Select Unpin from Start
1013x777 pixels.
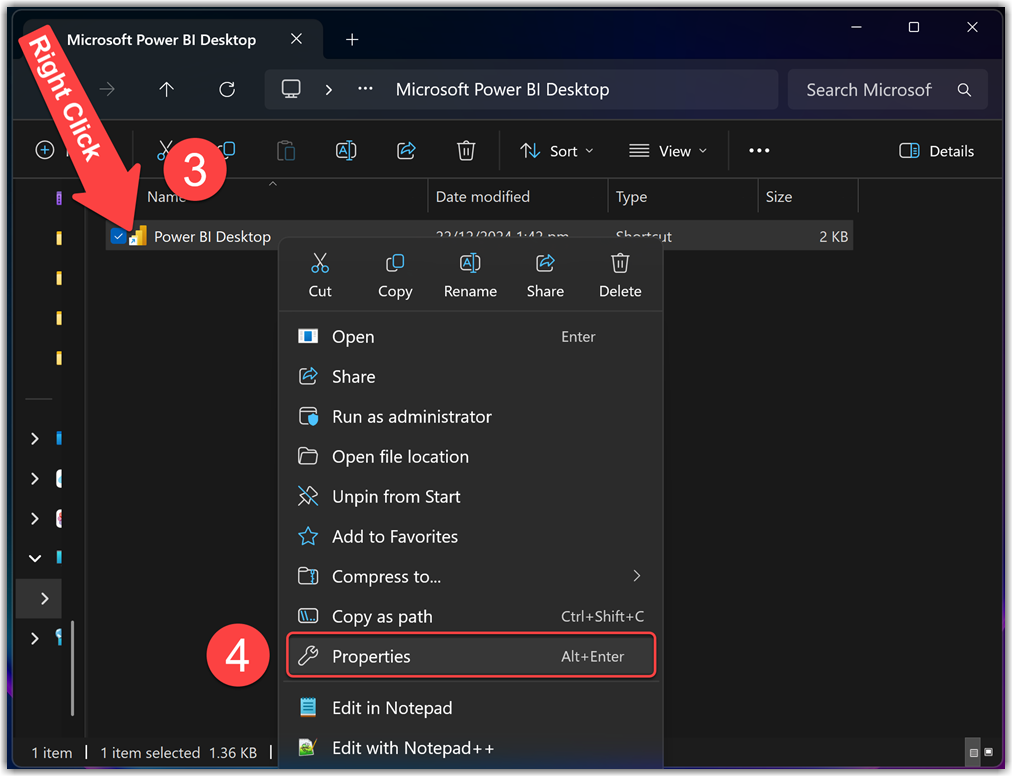coord(470,497)
